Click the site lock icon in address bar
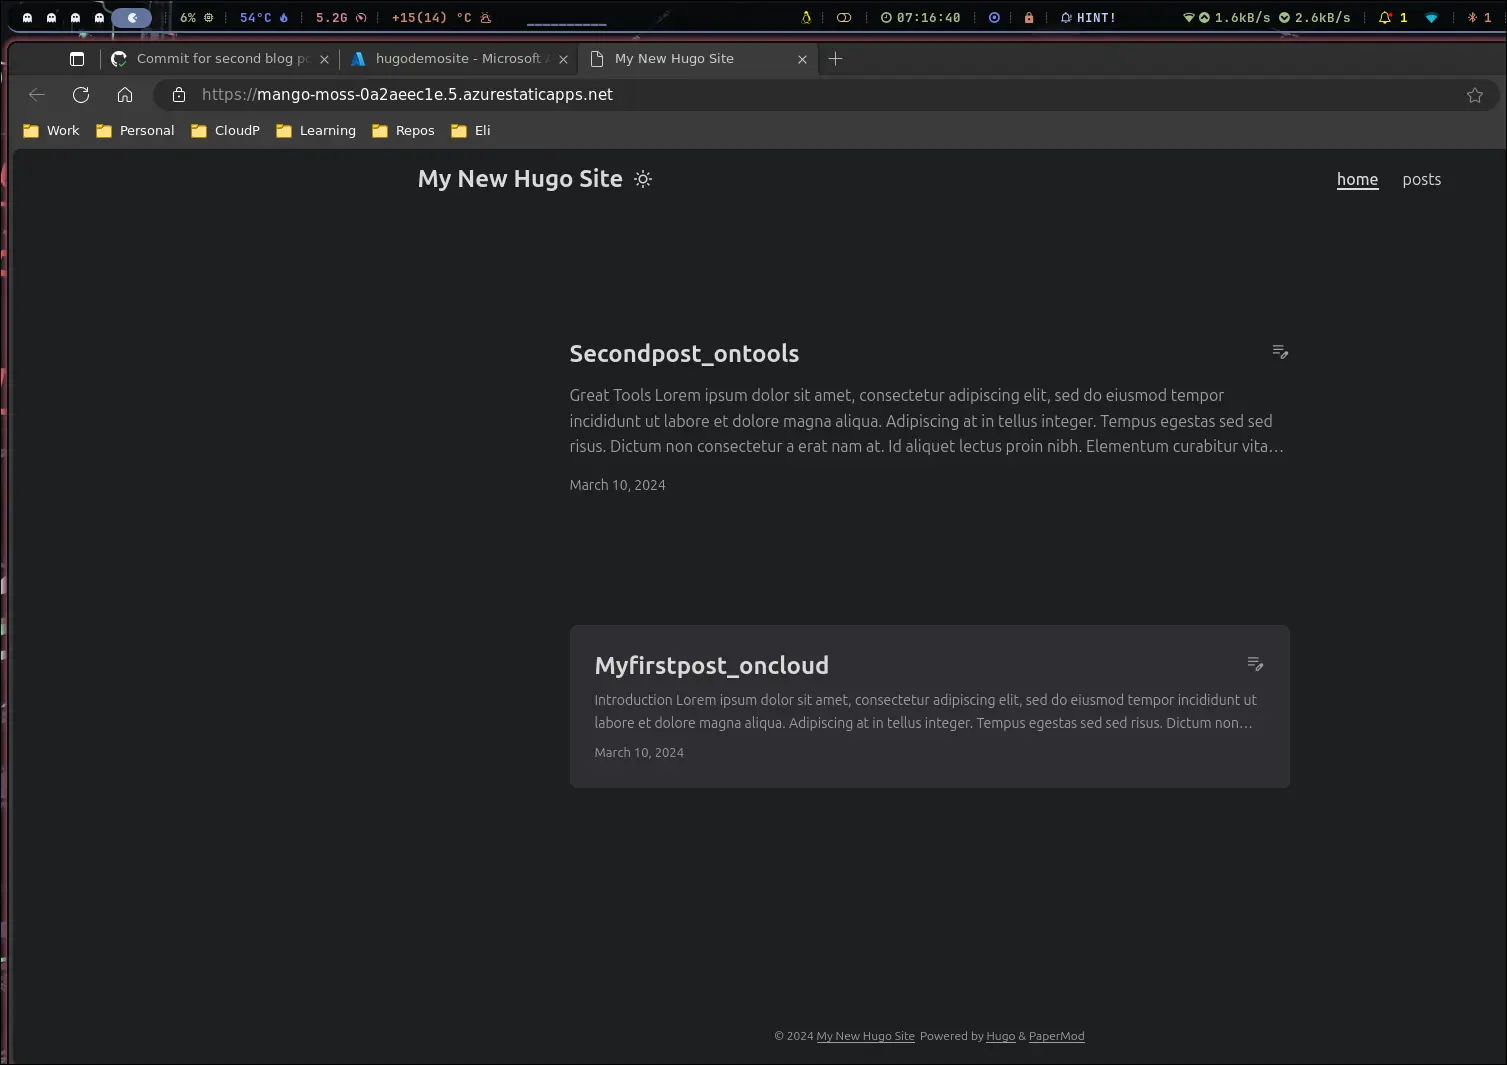Screen dimensions: 1507x1065 pos(179,95)
